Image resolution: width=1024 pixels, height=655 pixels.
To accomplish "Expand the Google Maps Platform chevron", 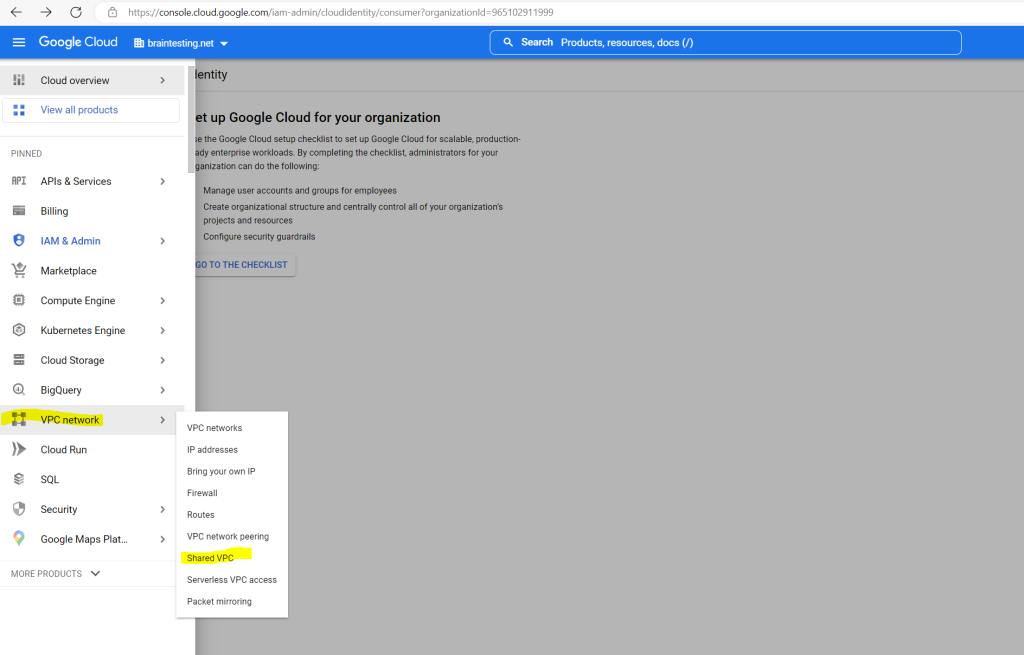I will point(163,539).
